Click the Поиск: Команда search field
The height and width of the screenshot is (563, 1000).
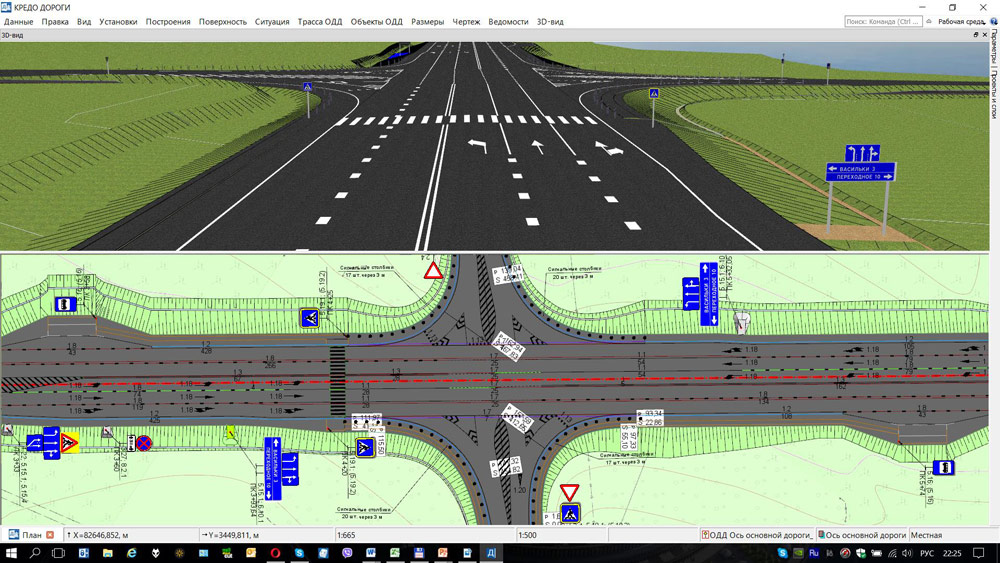pyautogui.click(x=883, y=22)
